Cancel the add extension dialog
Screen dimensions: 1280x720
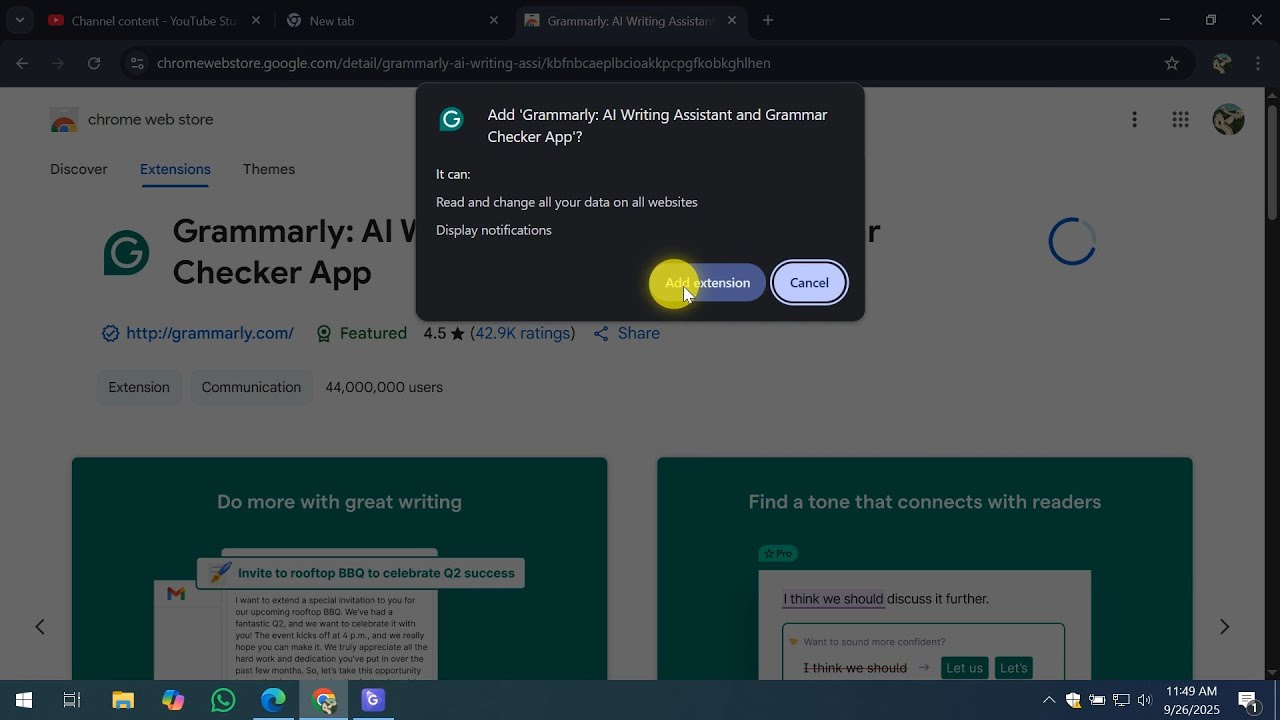pyautogui.click(x=809, y=283)
